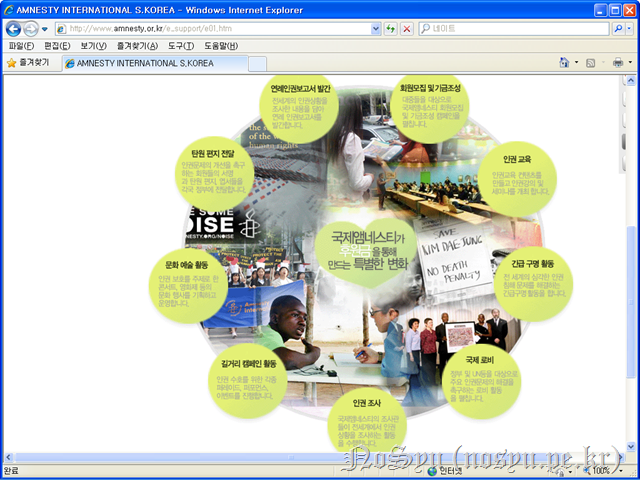Refresh the page with the green arrows icon

point(391,29)
